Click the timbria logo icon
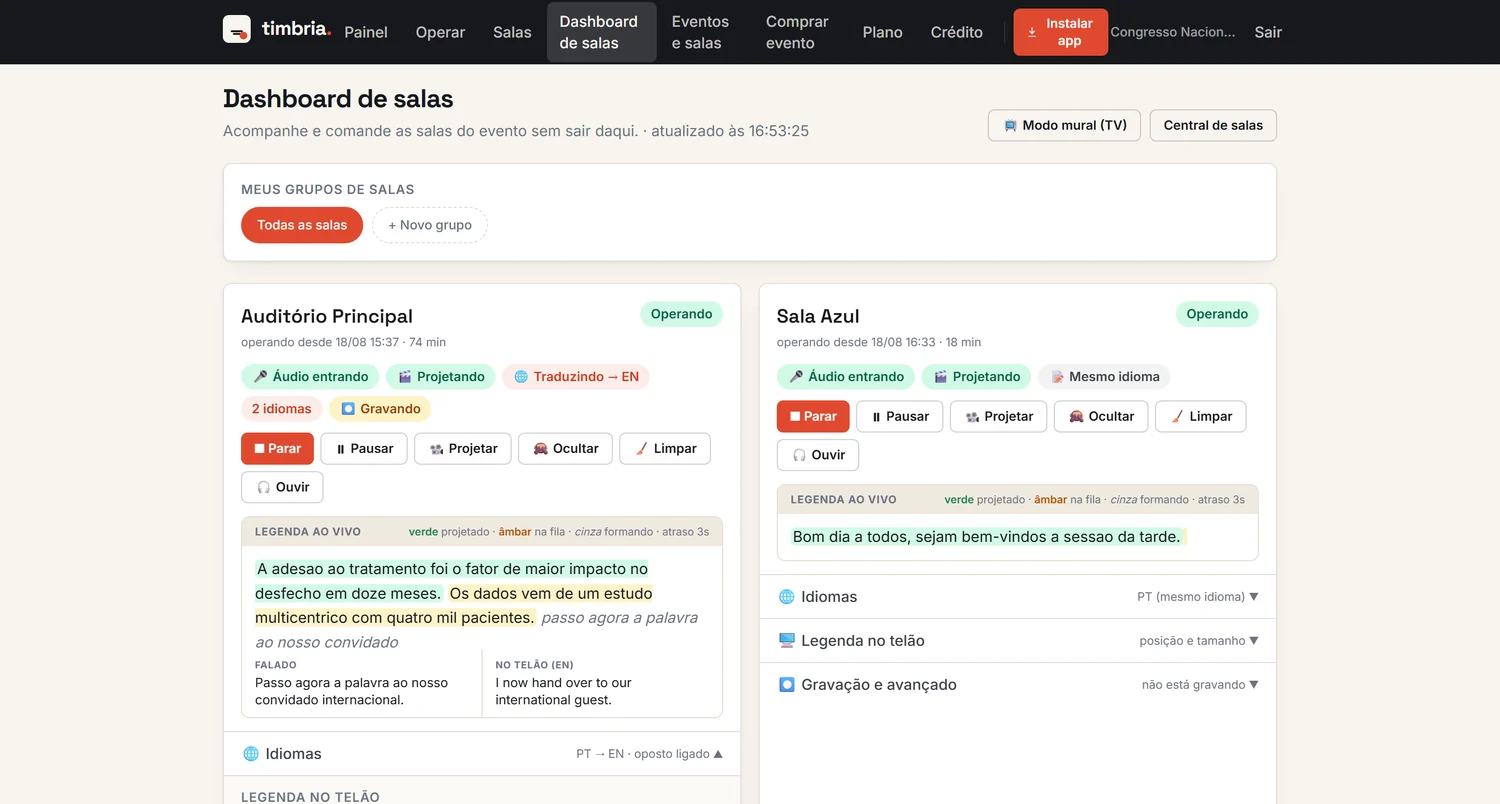This screenshot has height=804, width=1500. pyautogui.click(x=237, y=29)
